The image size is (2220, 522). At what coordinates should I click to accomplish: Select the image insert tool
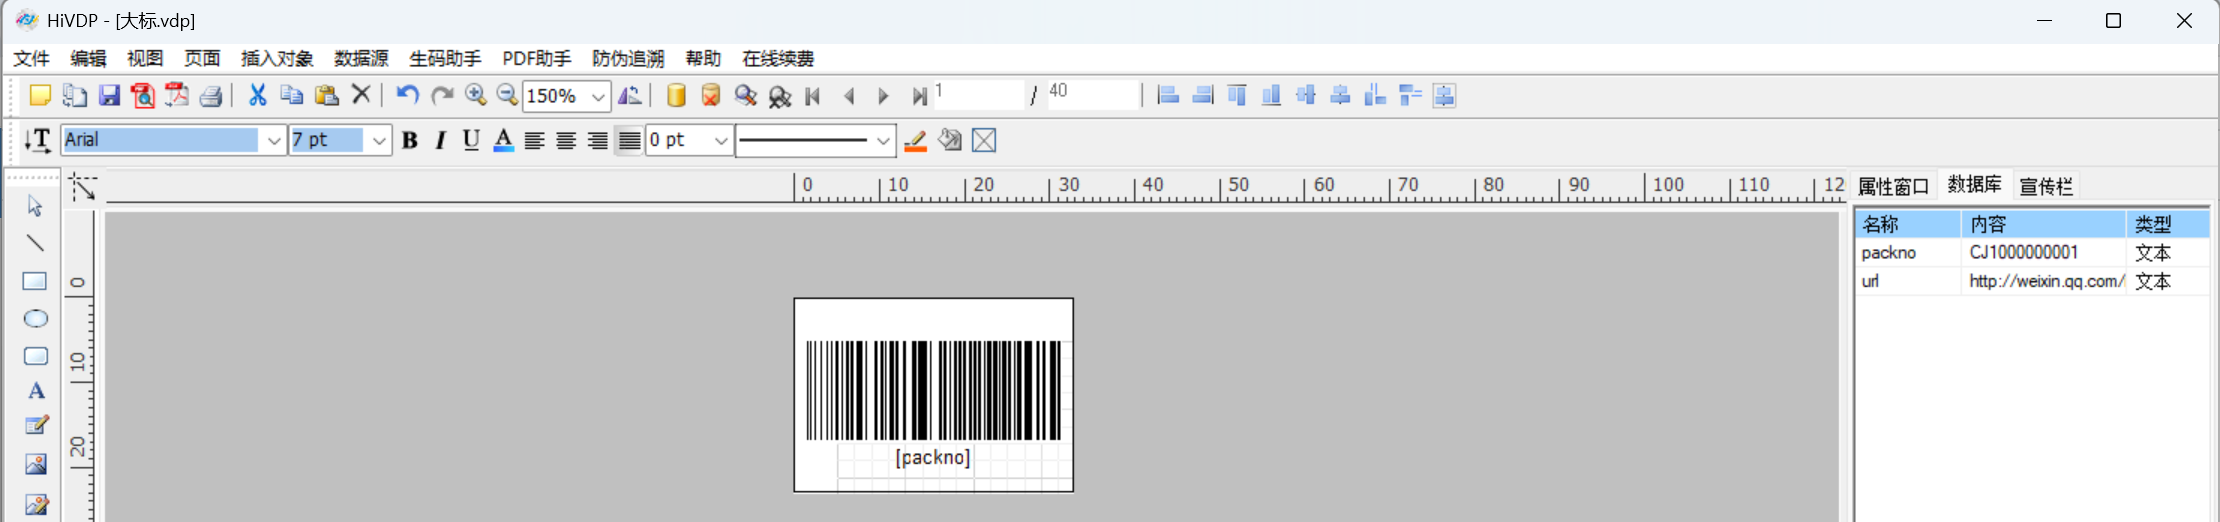36,464
